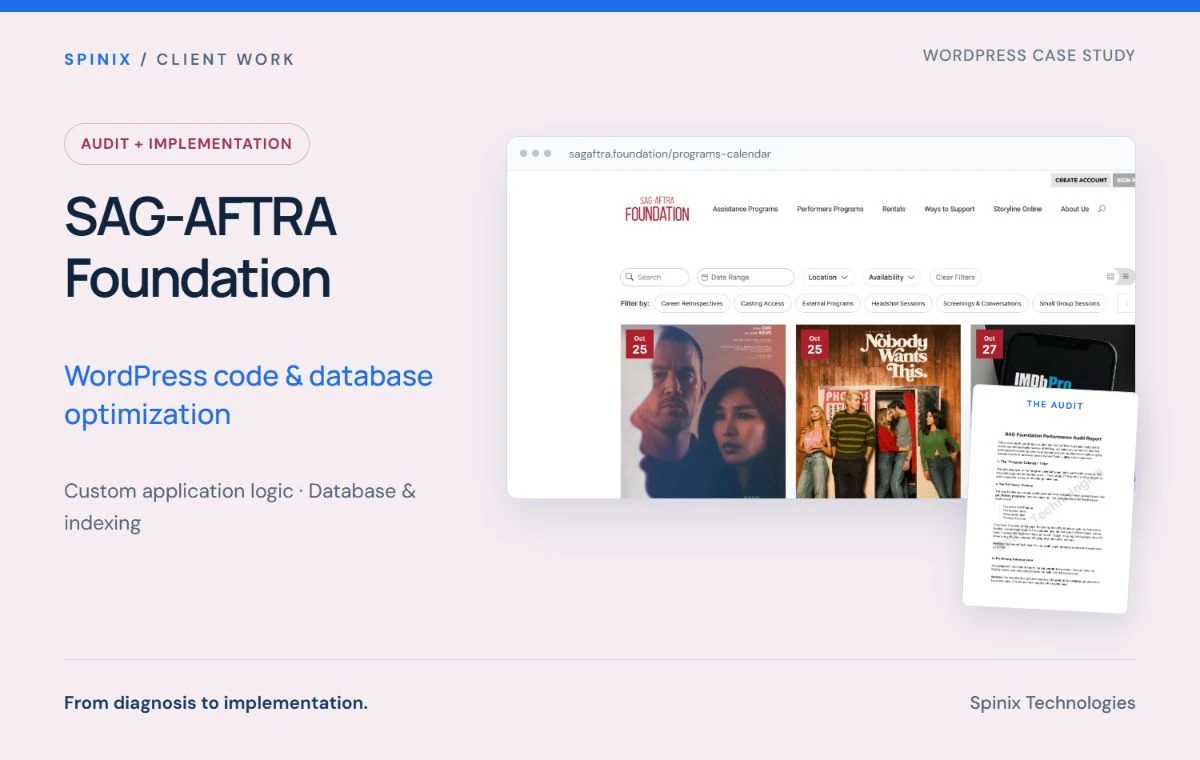Open the Availability dropdown
The image size is (1200, 760).
[x=892, y=277]
